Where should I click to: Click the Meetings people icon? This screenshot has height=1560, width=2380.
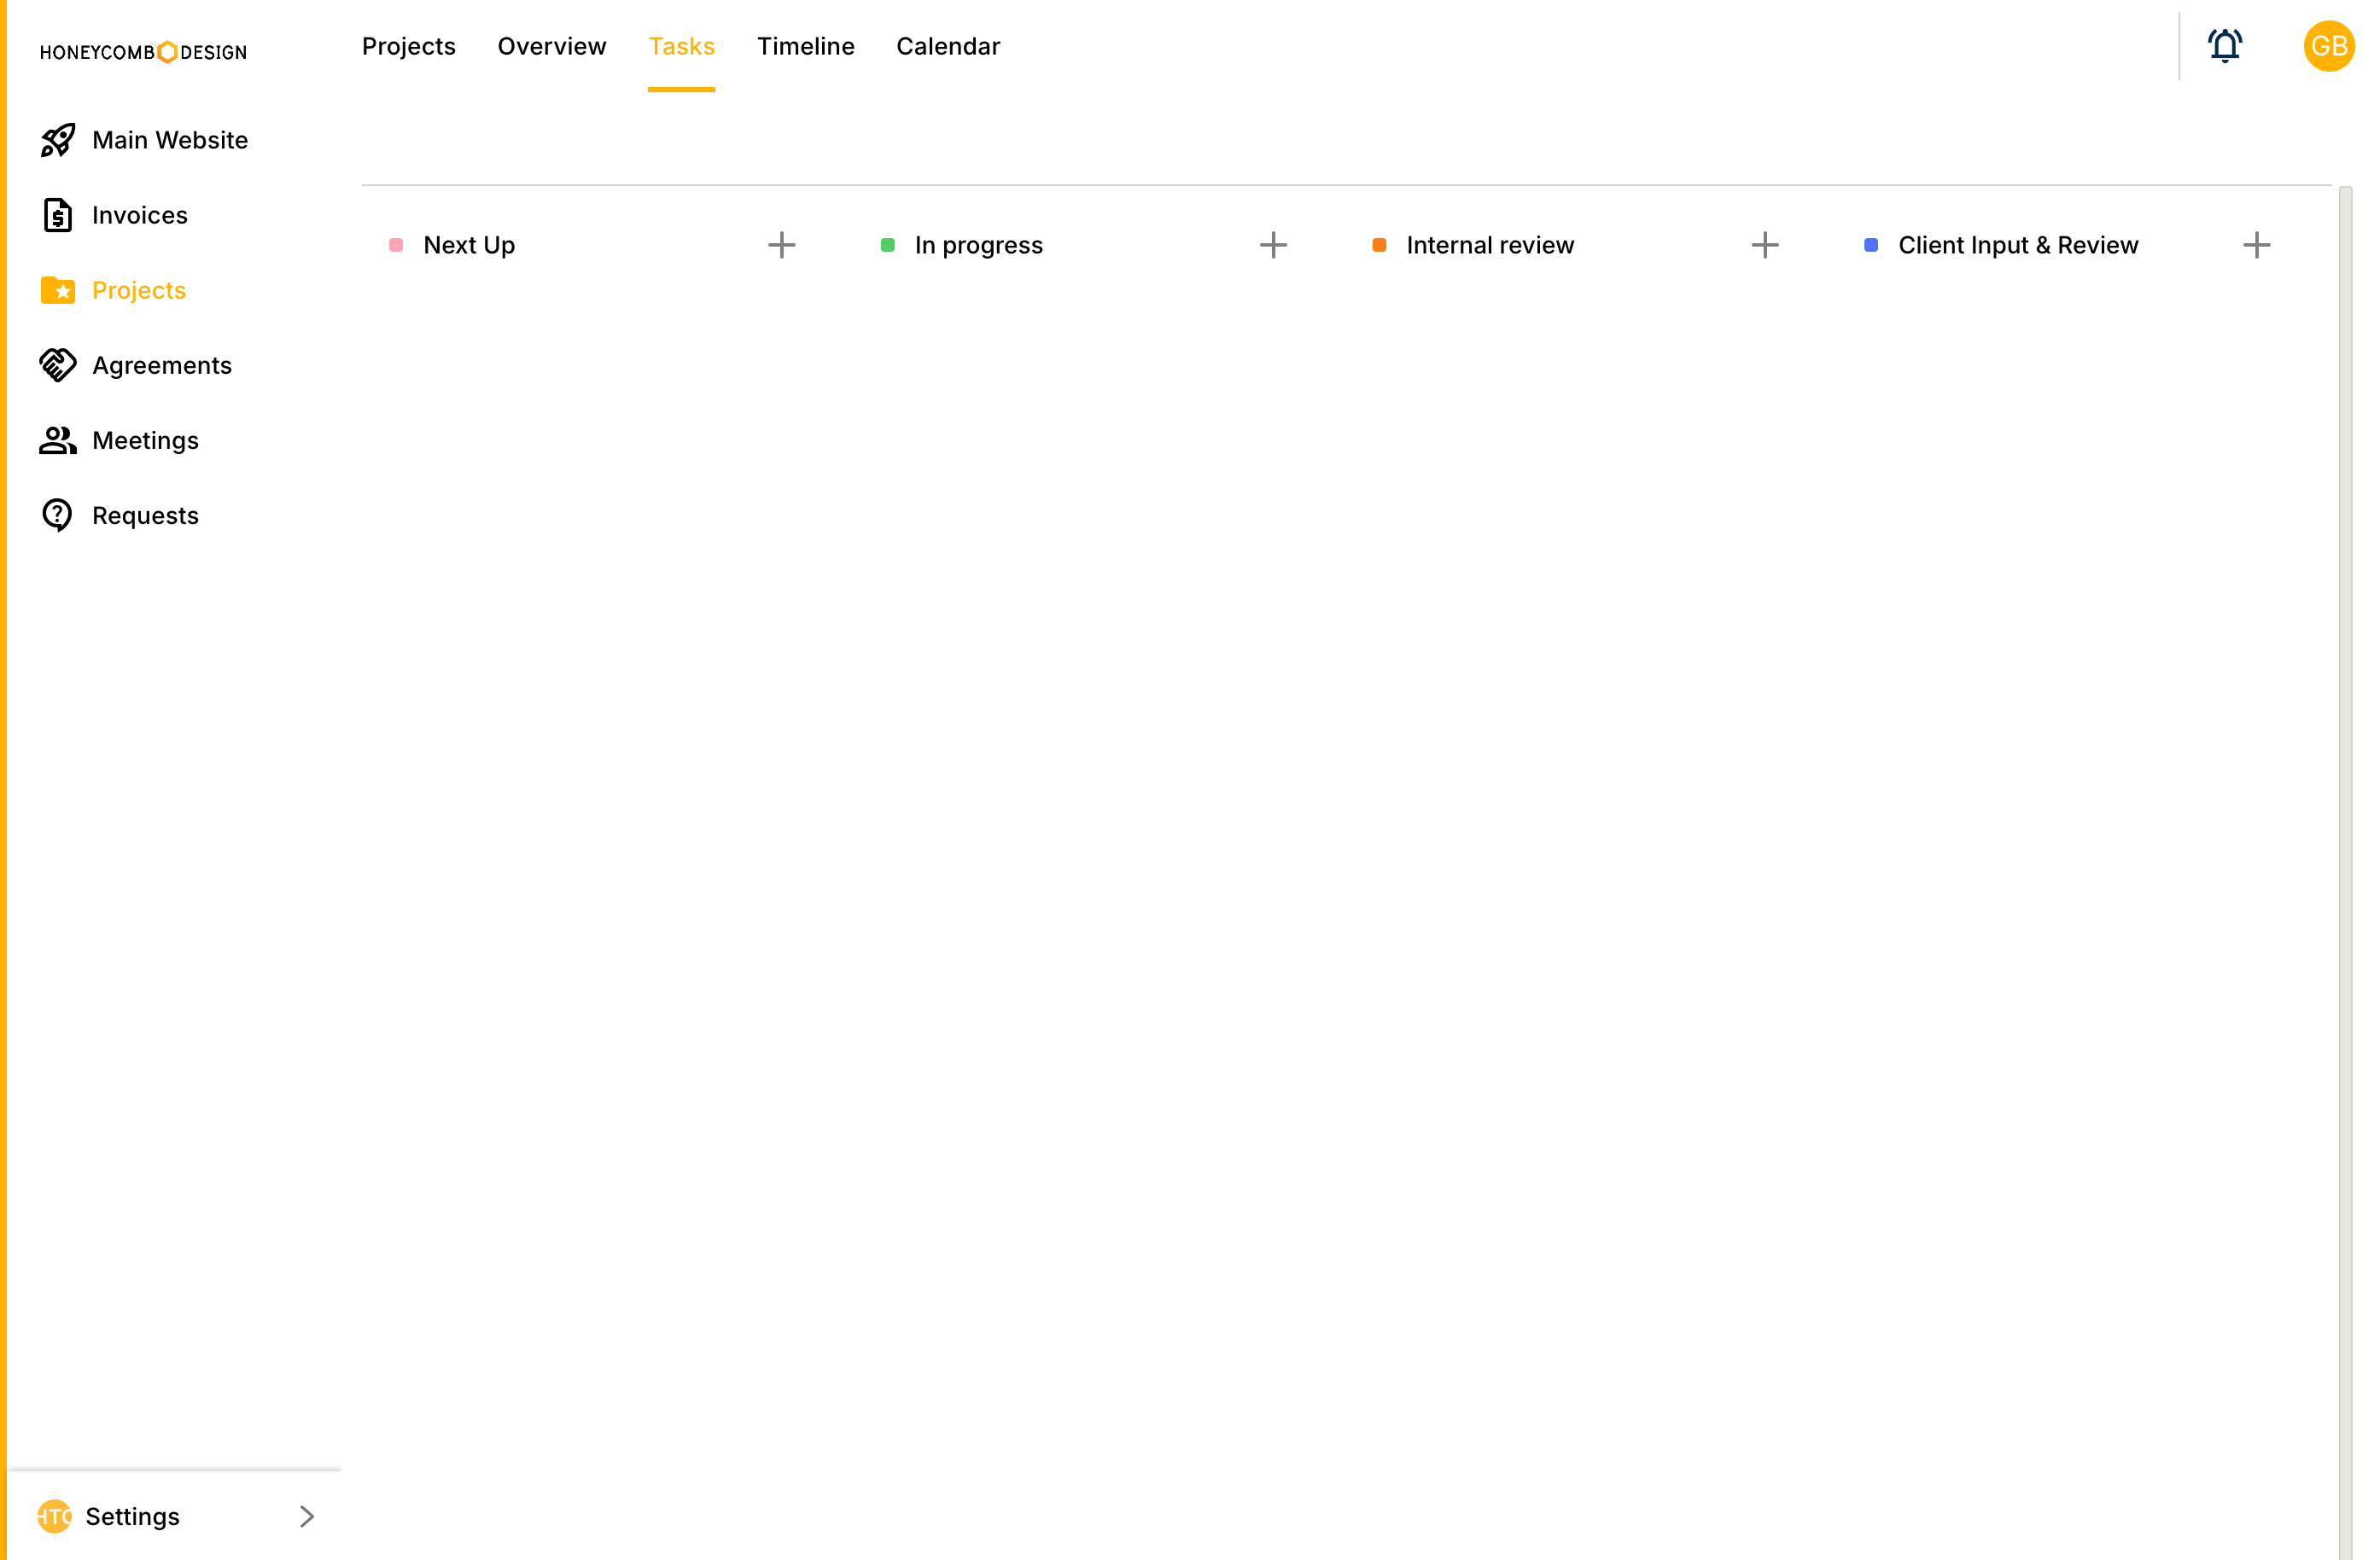coord(58,440)
